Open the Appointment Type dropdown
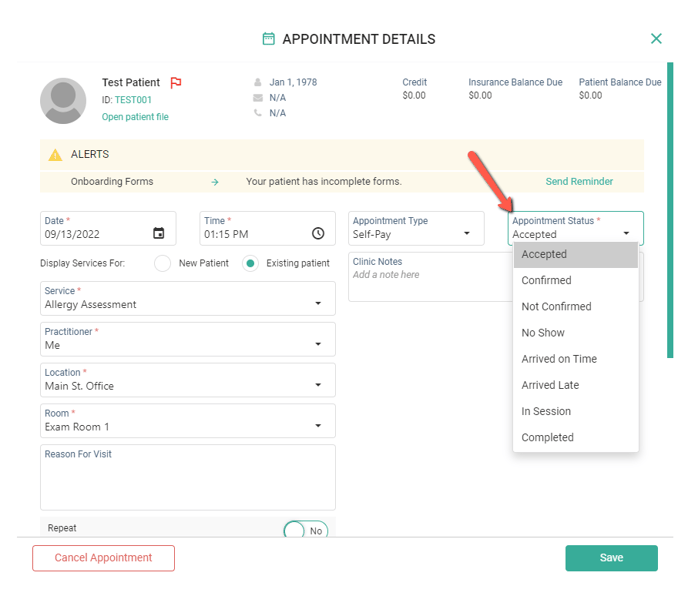Screen dimensions: 688x596 pos(466,235)
